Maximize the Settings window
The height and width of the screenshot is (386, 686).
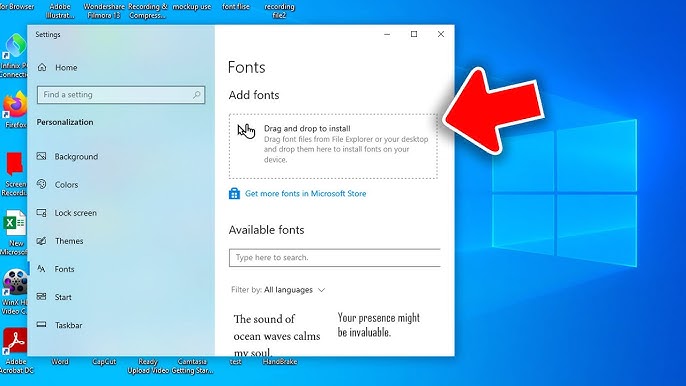click(414, 34)
